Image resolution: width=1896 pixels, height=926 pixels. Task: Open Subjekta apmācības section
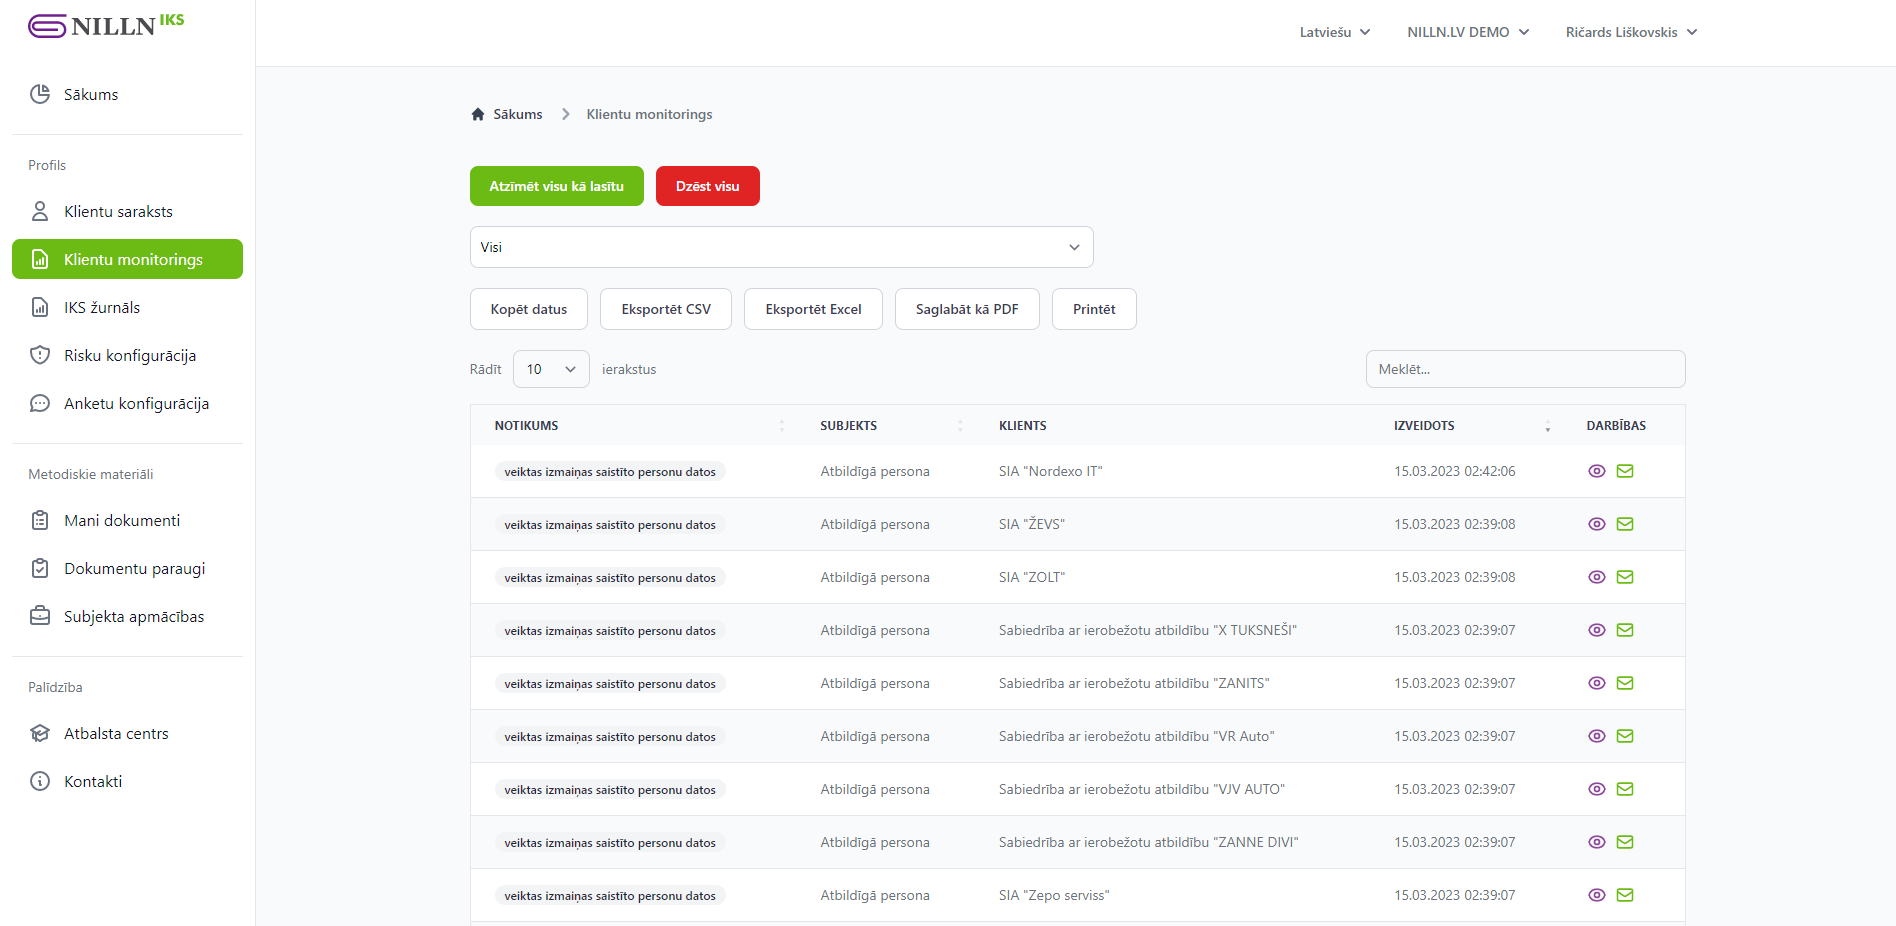coord(127,616)
